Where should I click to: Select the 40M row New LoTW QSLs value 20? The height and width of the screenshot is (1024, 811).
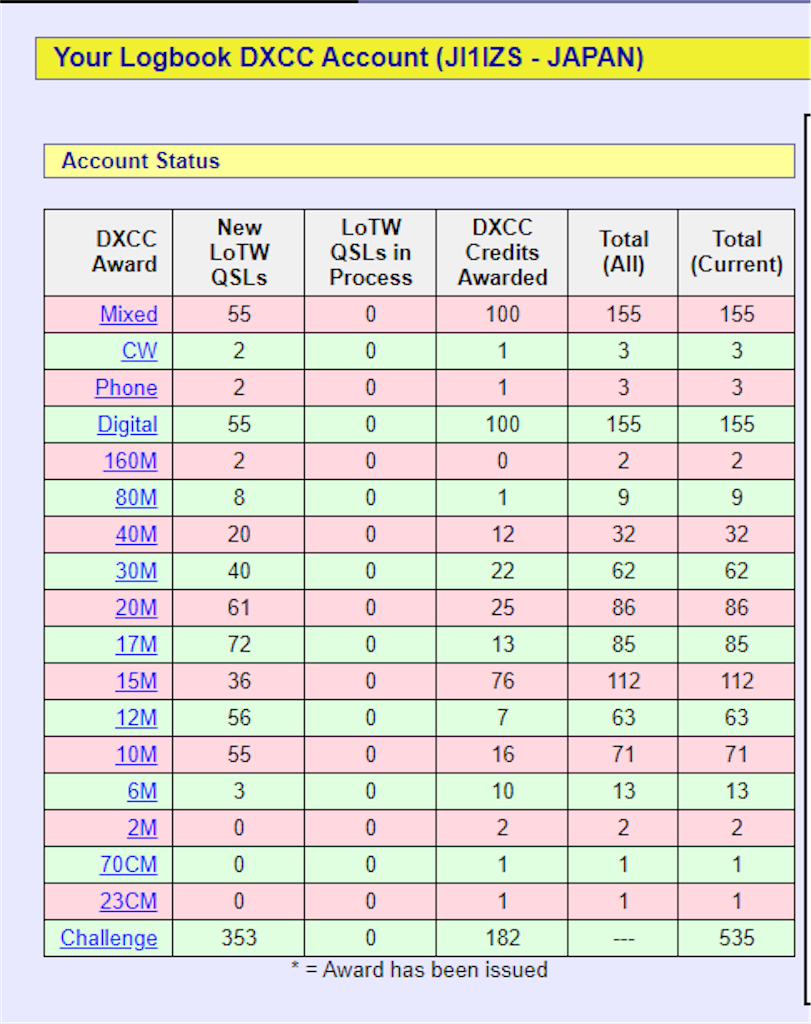(239, 534)
